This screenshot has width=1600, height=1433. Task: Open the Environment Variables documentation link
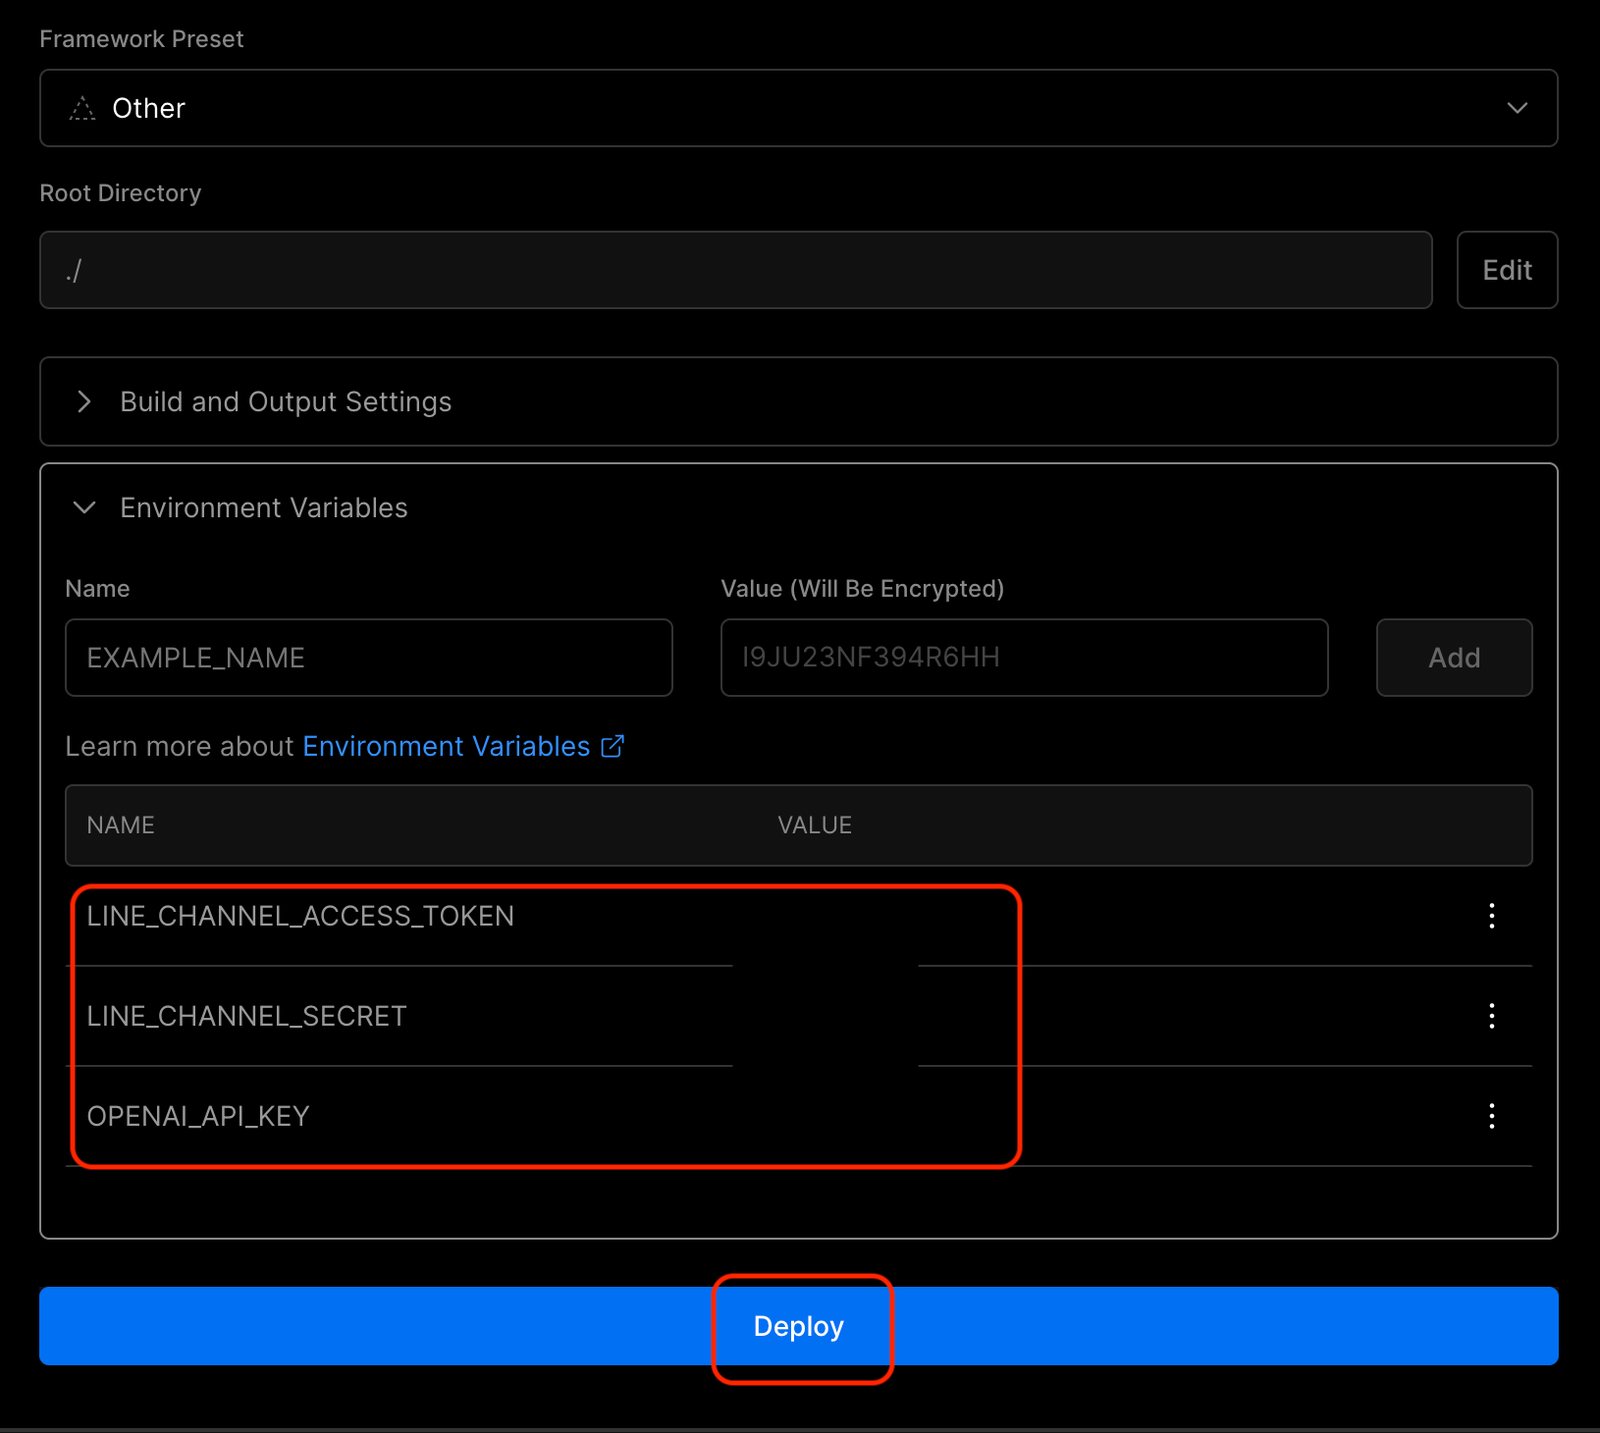[446, 747]
